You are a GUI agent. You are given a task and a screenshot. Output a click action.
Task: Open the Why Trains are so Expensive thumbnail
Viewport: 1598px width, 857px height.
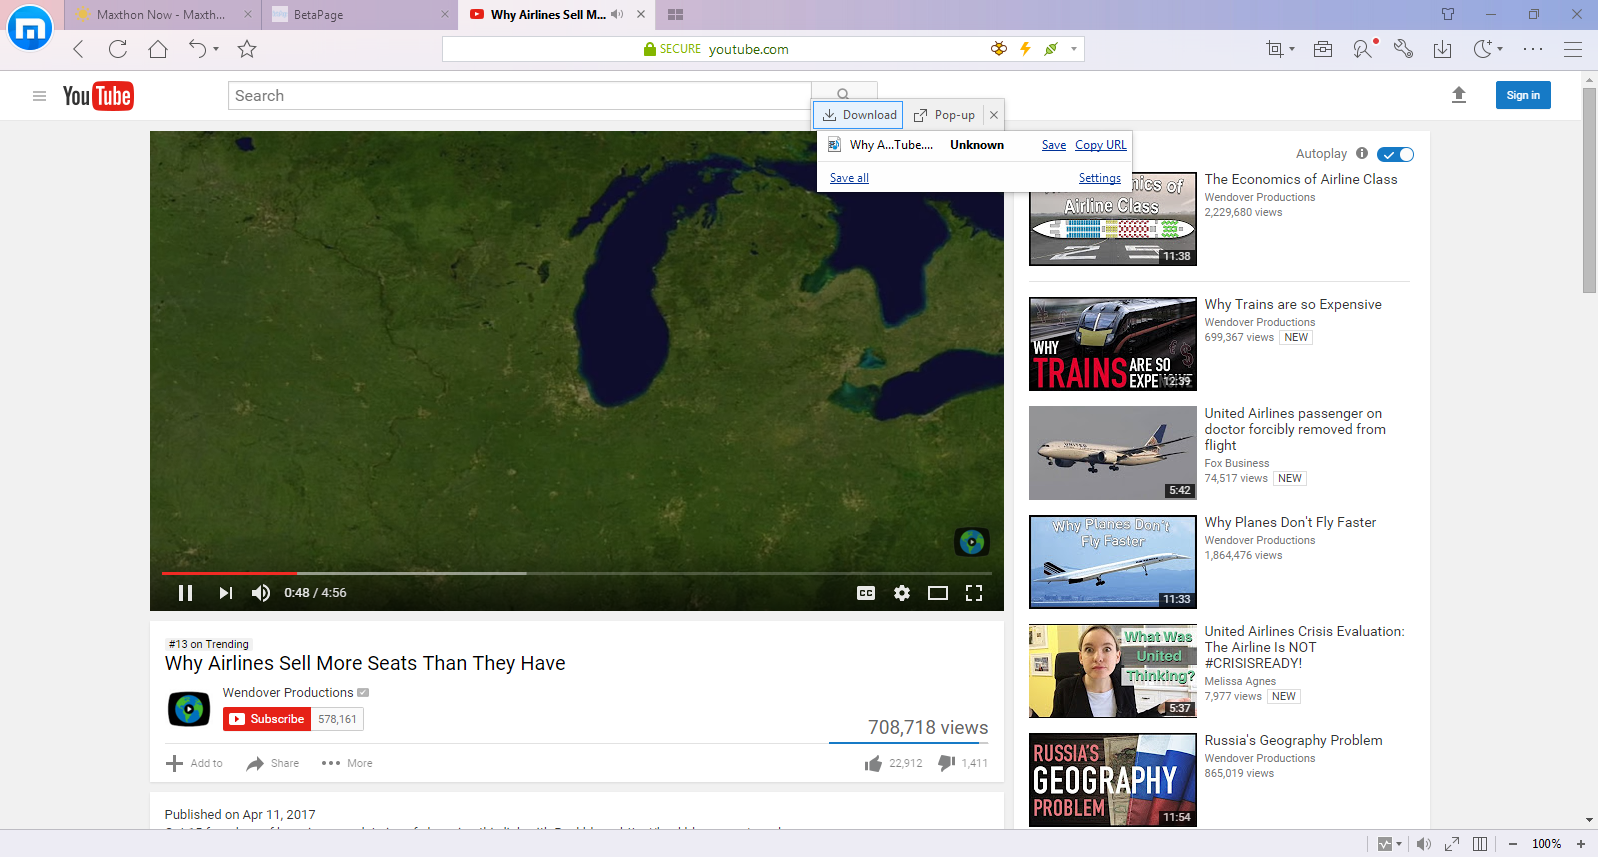pyautogui.click(x=1113, y=344)
